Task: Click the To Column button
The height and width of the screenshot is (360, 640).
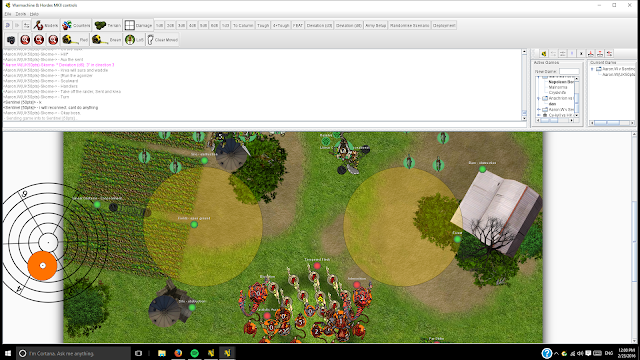Action: click(x=243, y=25)
